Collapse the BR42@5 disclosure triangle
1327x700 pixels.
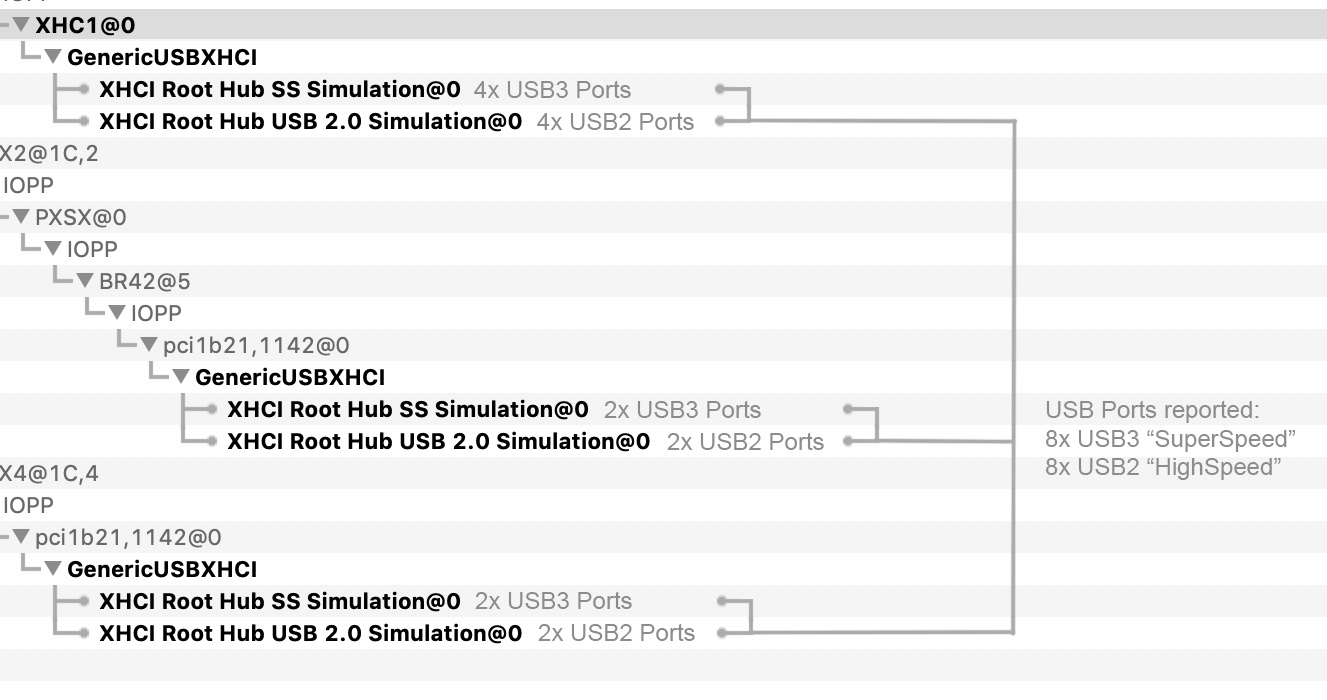coord(86,282)
